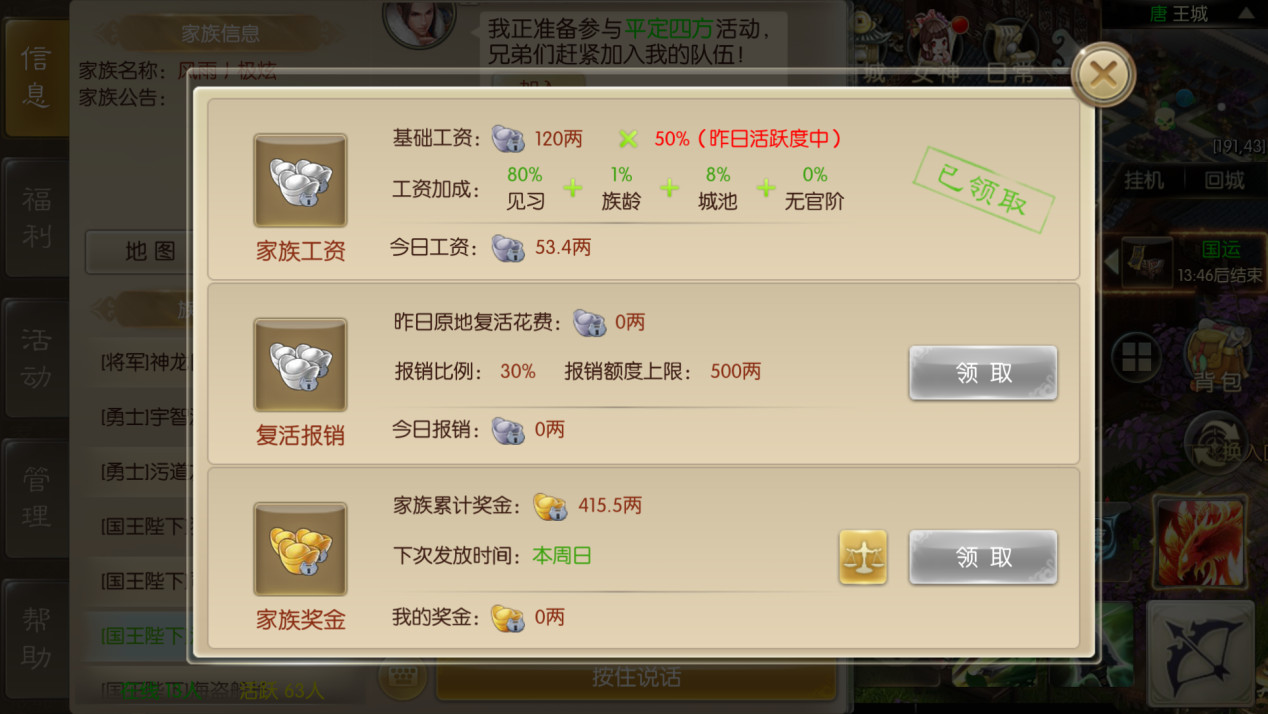
Task: Open the 帮助 side tab
Action: pos(36,637)
